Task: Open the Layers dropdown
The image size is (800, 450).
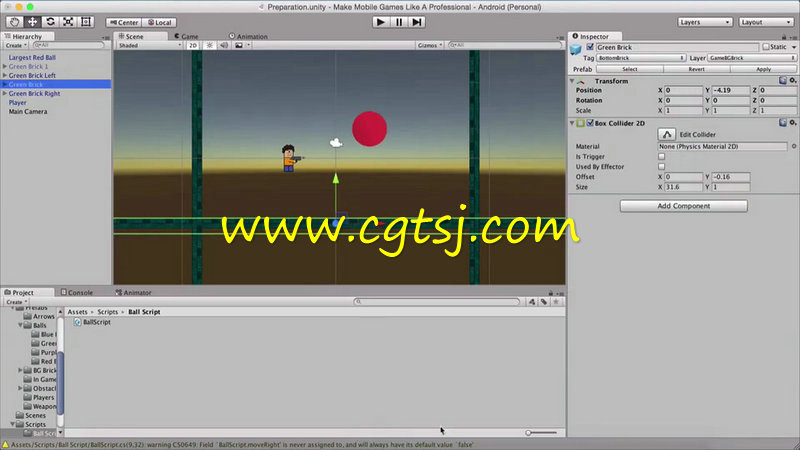Action: [705, 22]
